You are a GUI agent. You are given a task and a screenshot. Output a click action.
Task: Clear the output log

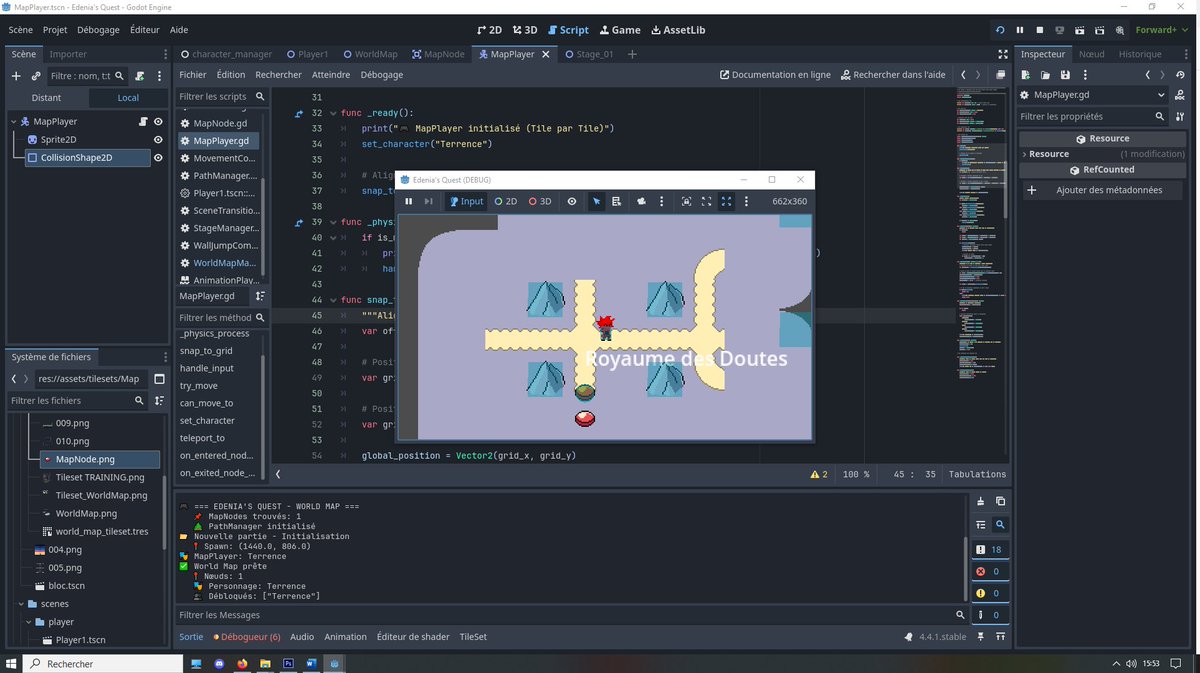point(981,501)
